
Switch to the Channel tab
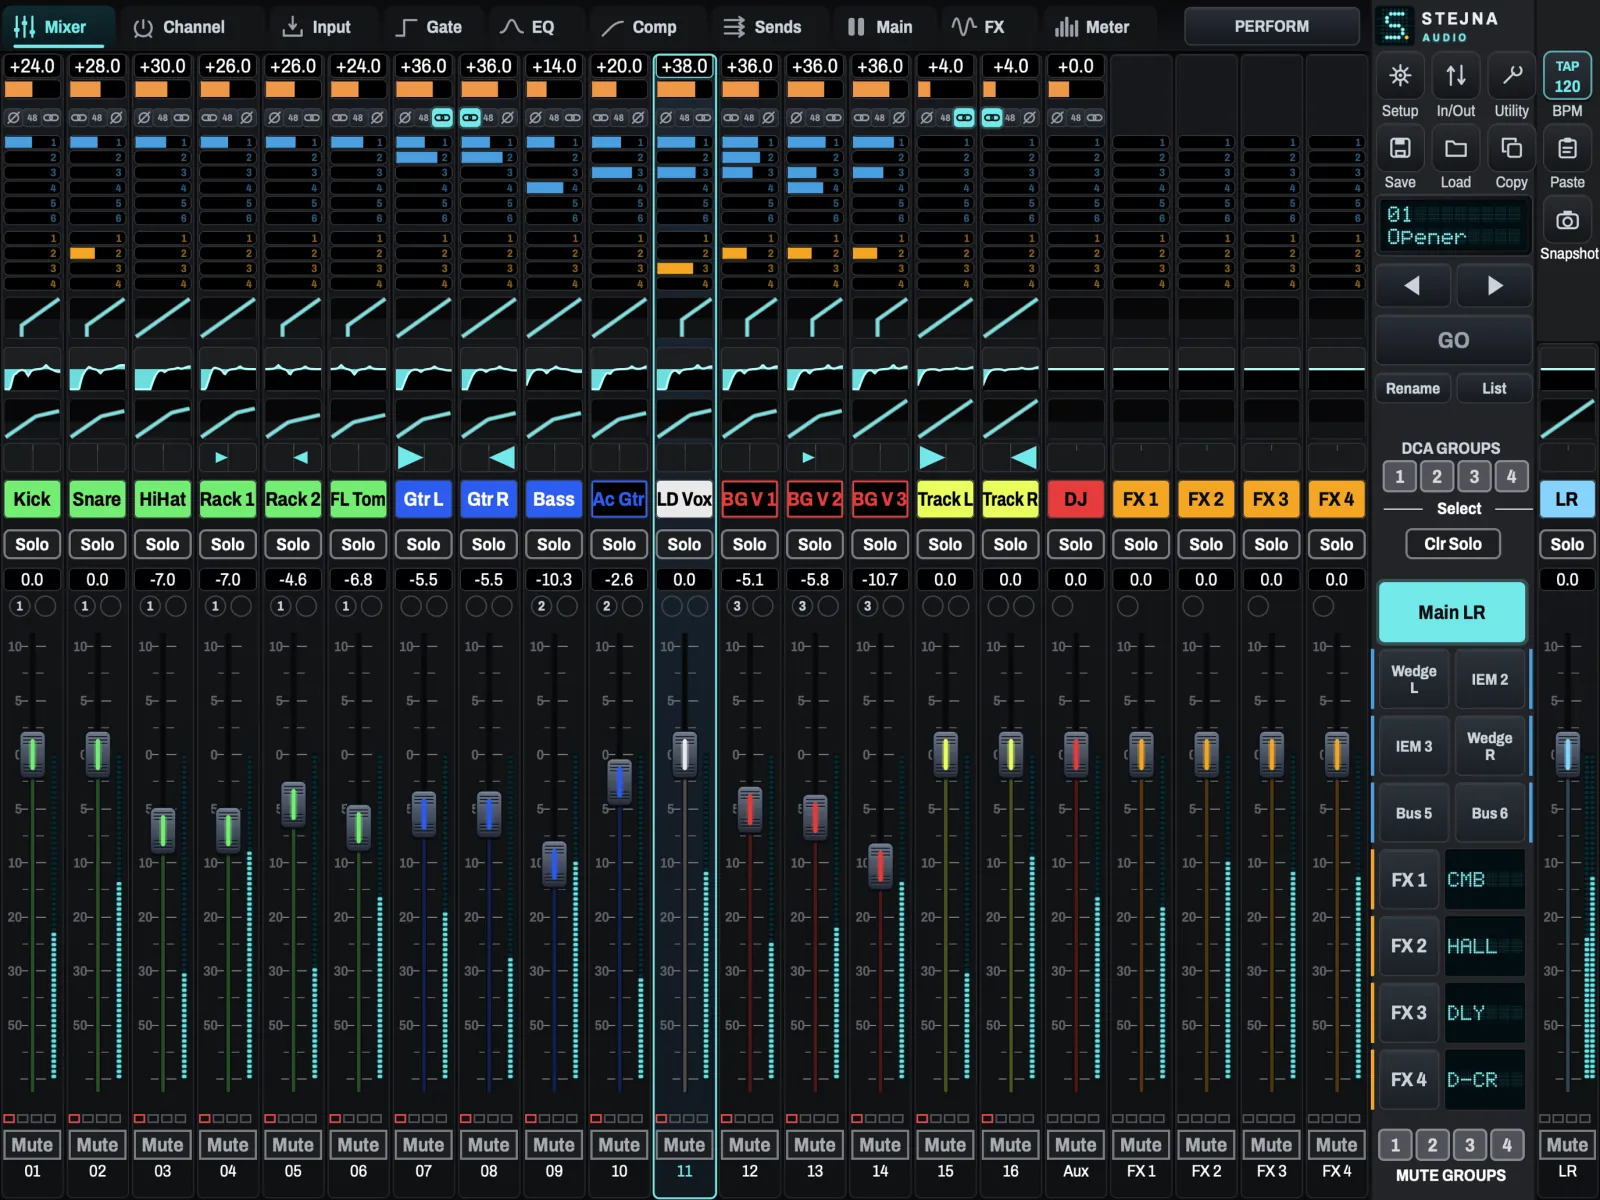[x=180, y=27]
